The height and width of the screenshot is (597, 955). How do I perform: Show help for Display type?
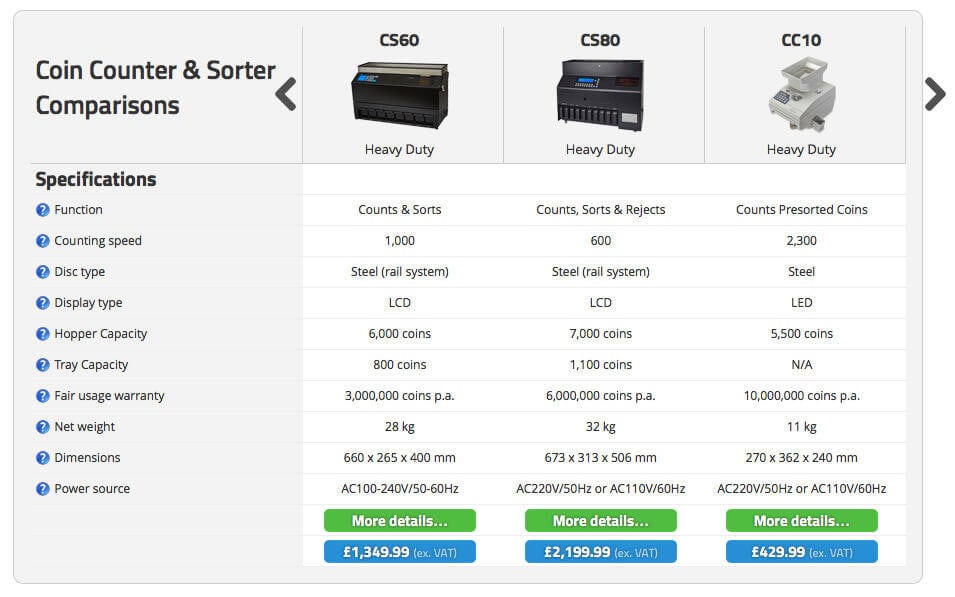[x=43, y=303]
